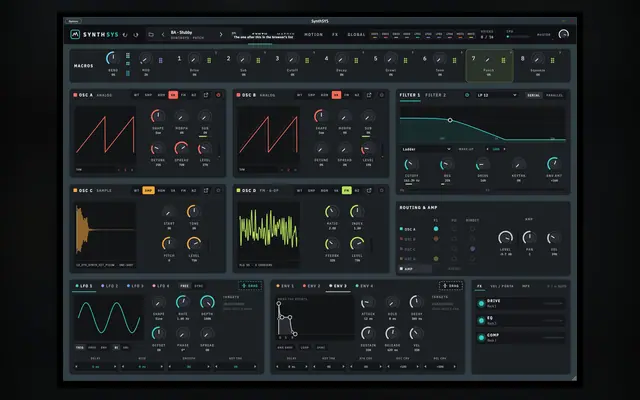
Task: Switch to the FILTER 2 tab
Action: point(436,95)
